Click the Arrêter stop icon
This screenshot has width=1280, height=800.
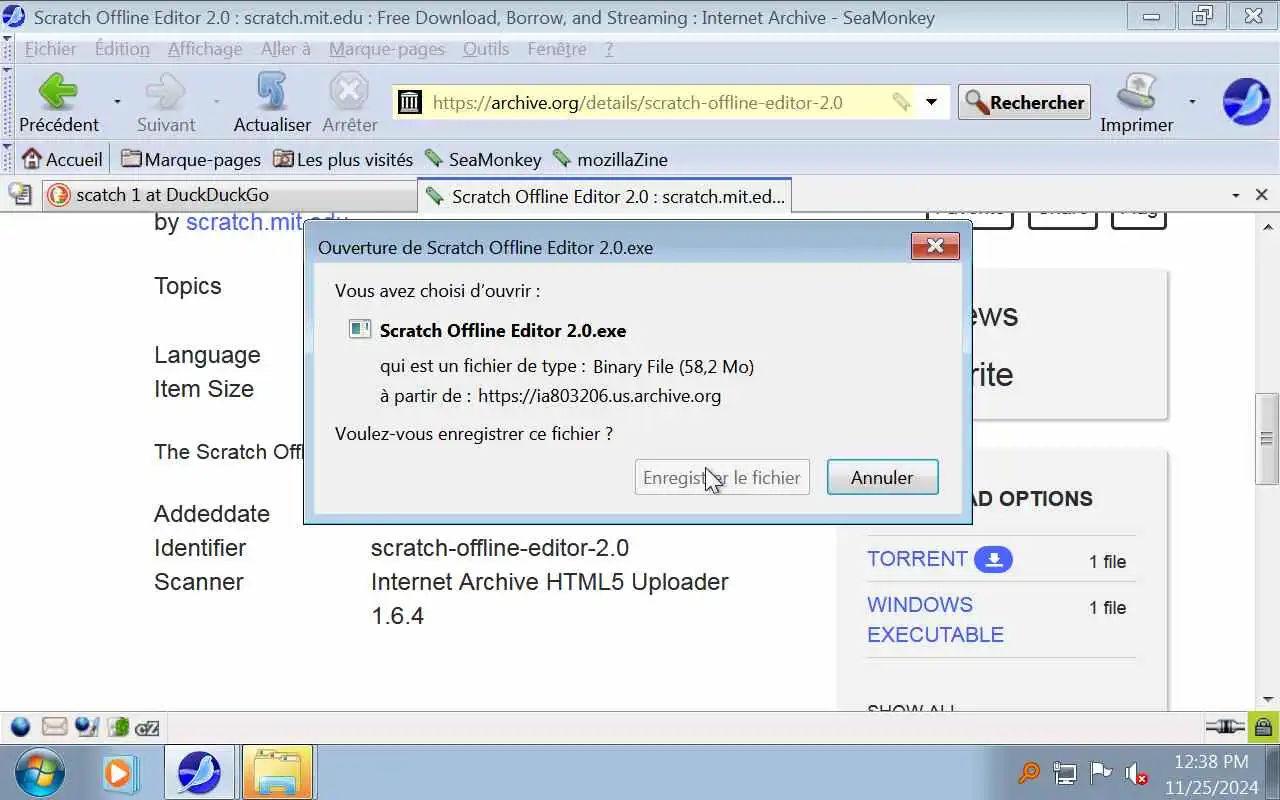(x=349, y=92)
